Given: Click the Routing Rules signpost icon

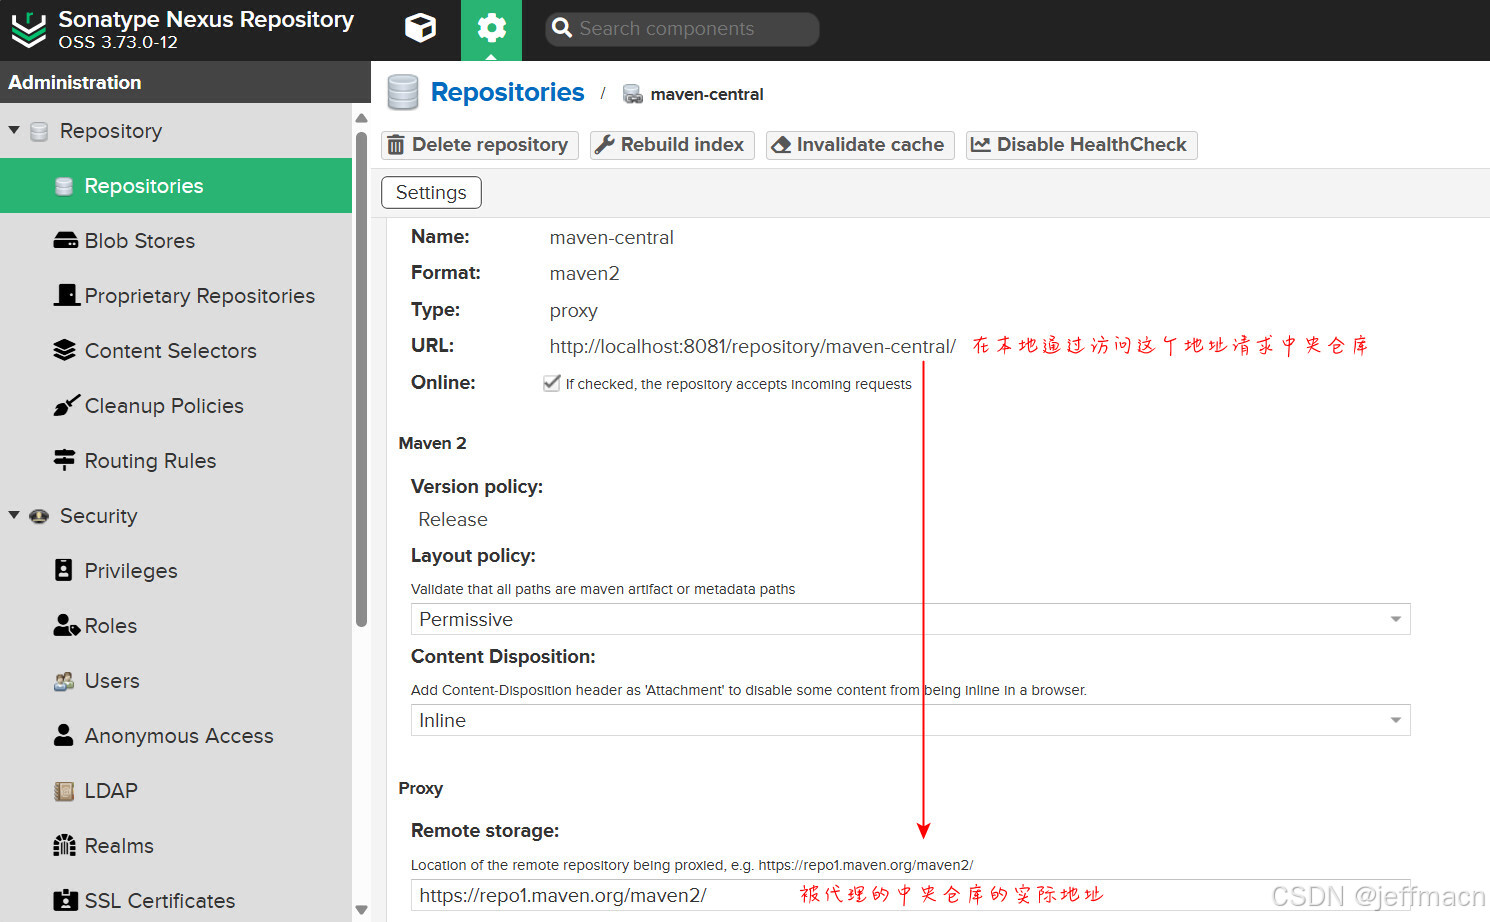Looking at the screenshot, I should coord(65,460).
